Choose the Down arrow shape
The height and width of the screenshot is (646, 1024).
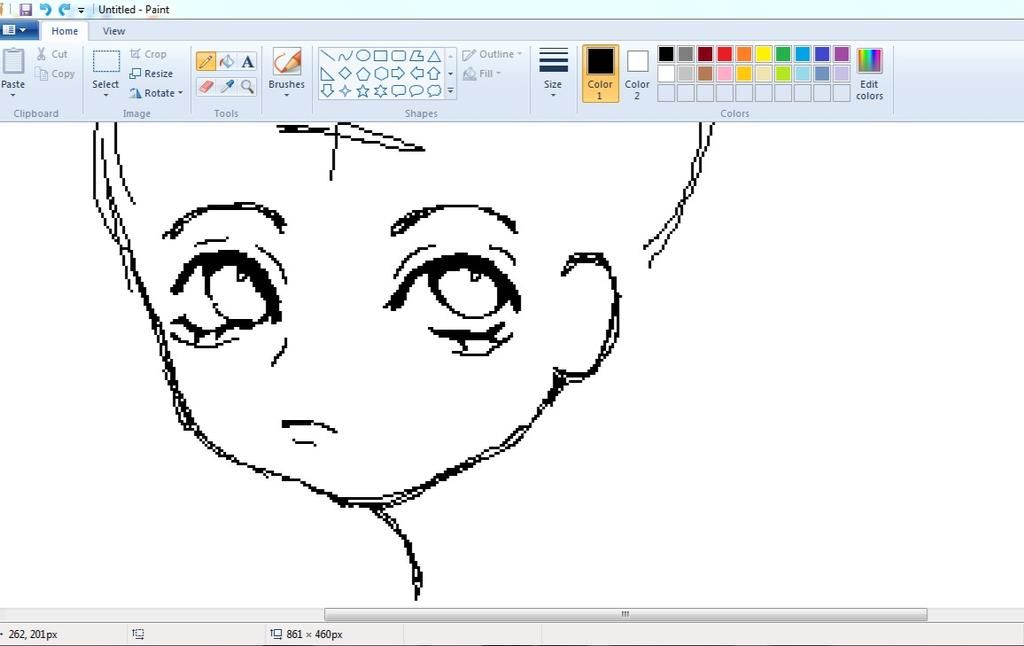click(x=328, y=91)
